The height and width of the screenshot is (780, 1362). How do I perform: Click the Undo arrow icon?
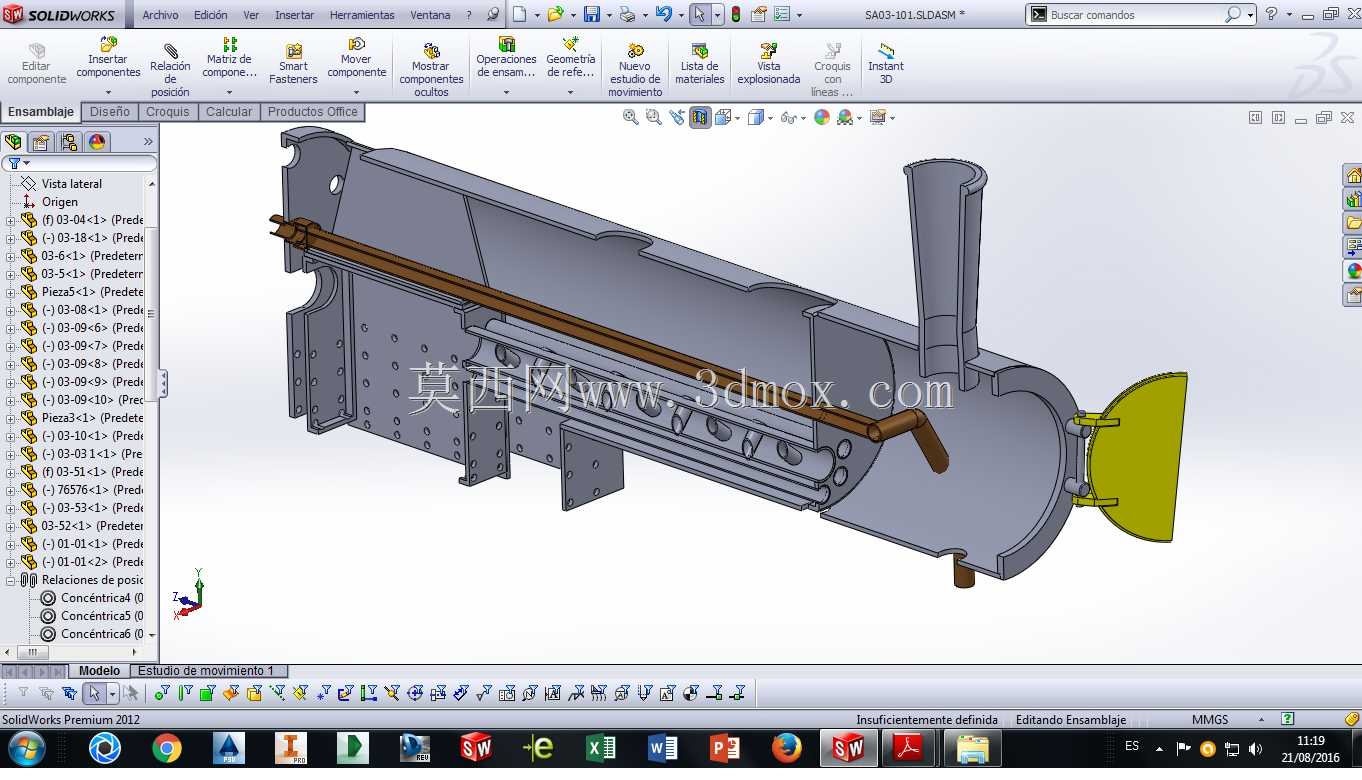coord(663,14)
